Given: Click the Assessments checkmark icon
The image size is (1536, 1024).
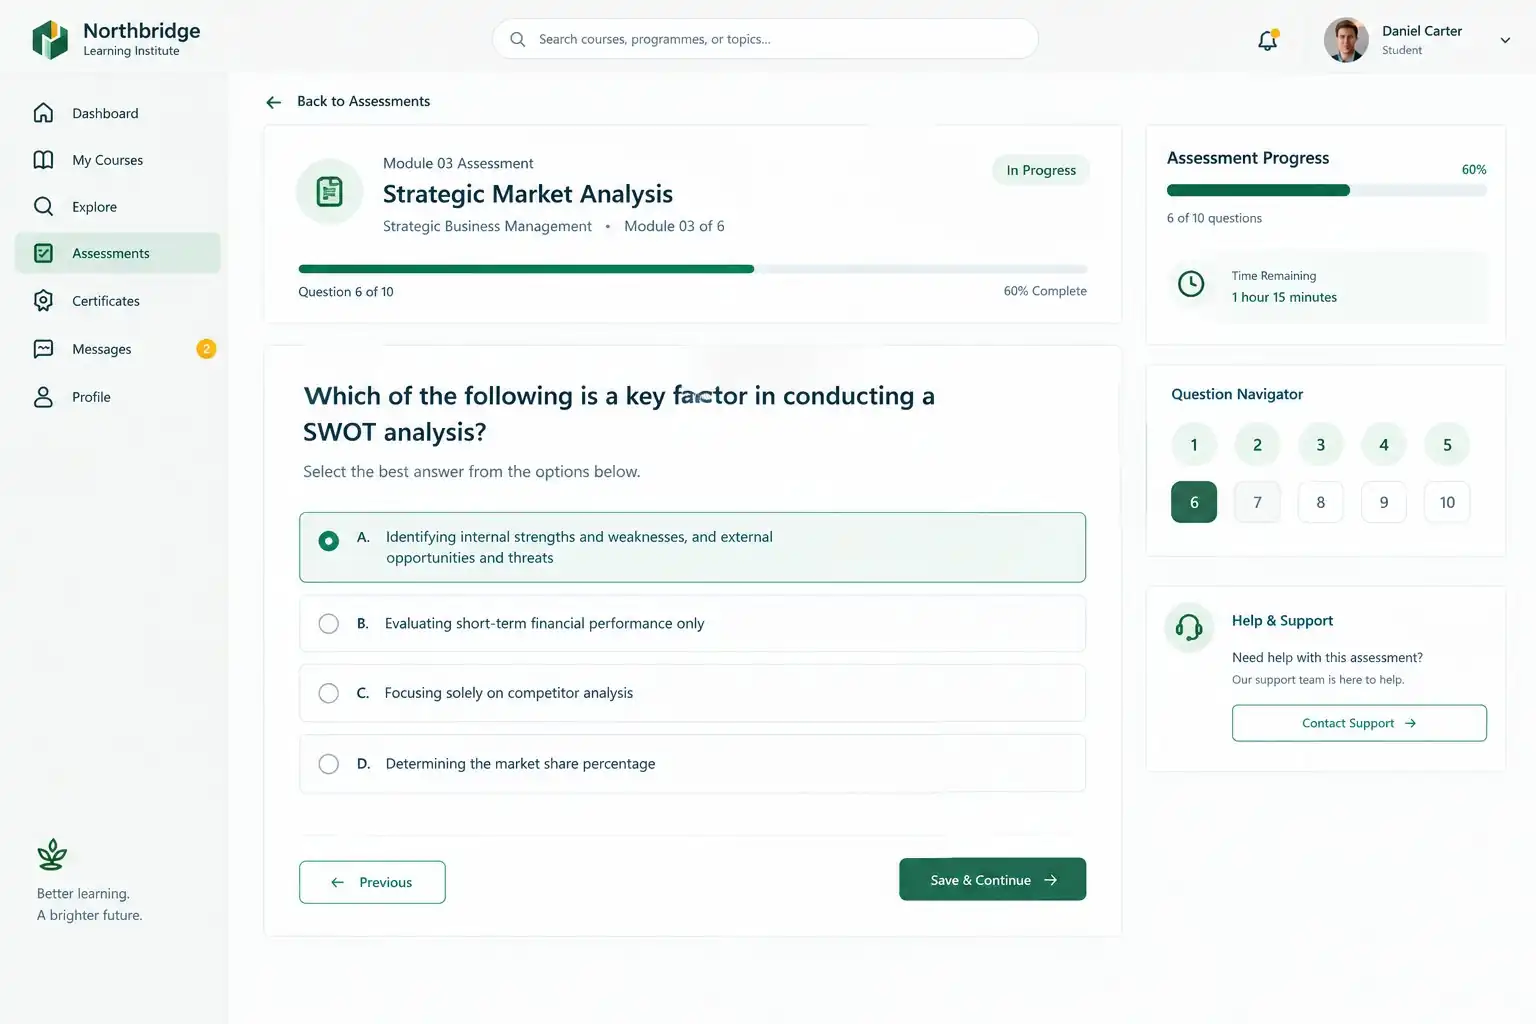Looking at the screenshot, I should click(x=43, y=253).
